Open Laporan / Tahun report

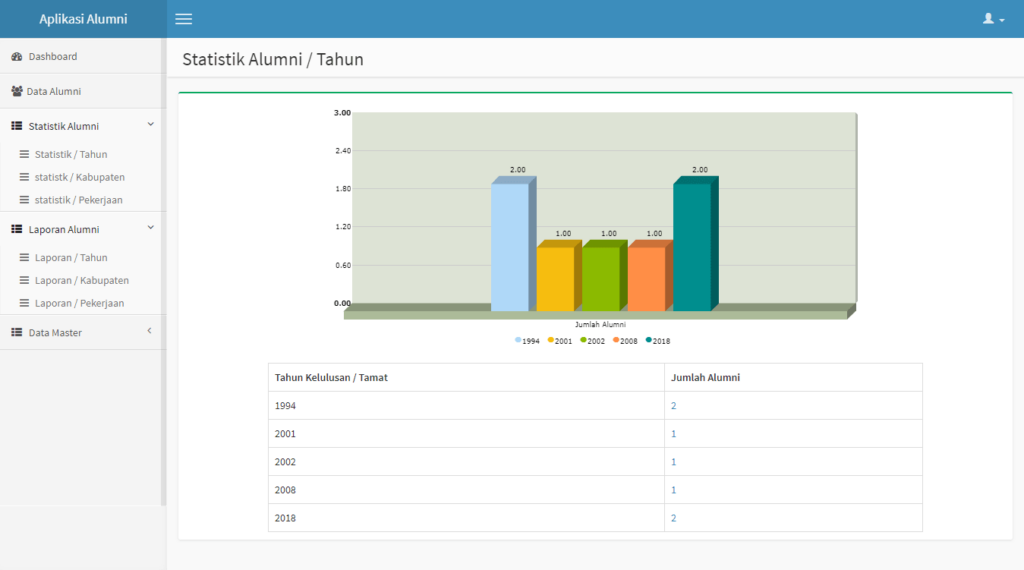click(x=70, y=257)
